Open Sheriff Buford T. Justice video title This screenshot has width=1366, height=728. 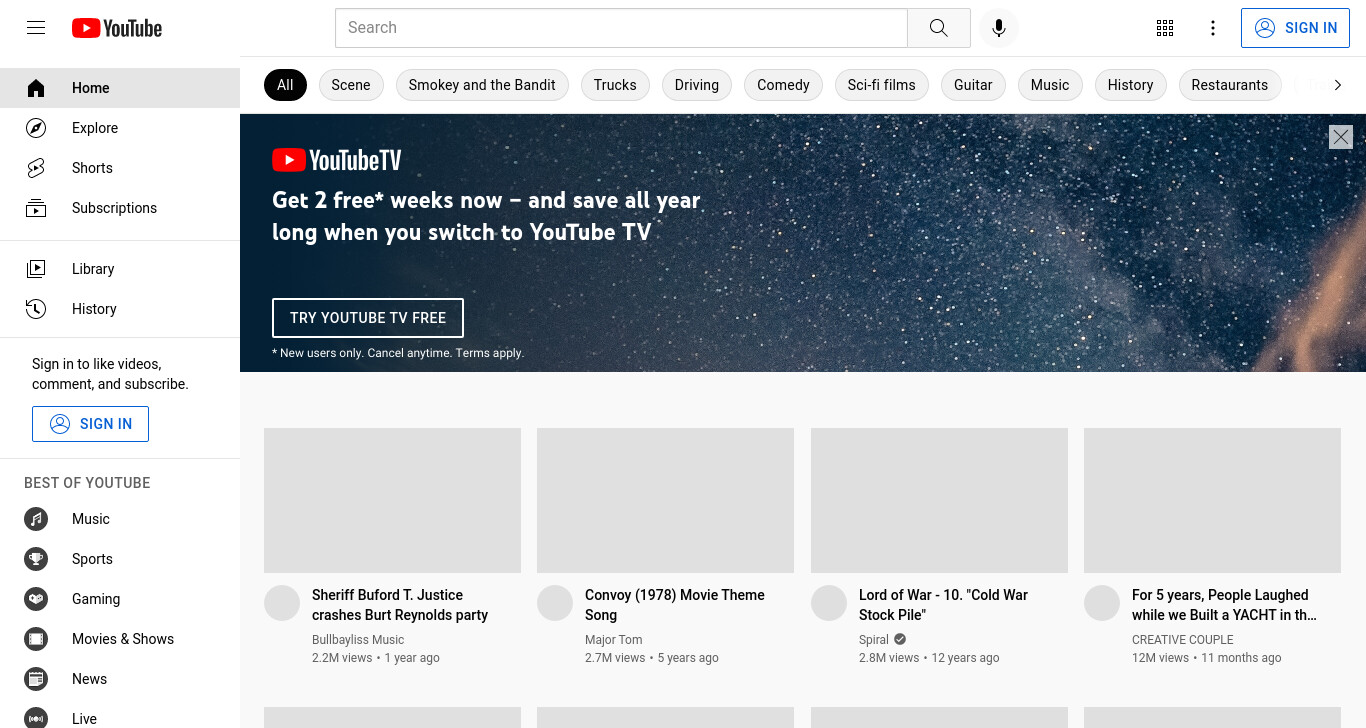(x=400, y=605)
